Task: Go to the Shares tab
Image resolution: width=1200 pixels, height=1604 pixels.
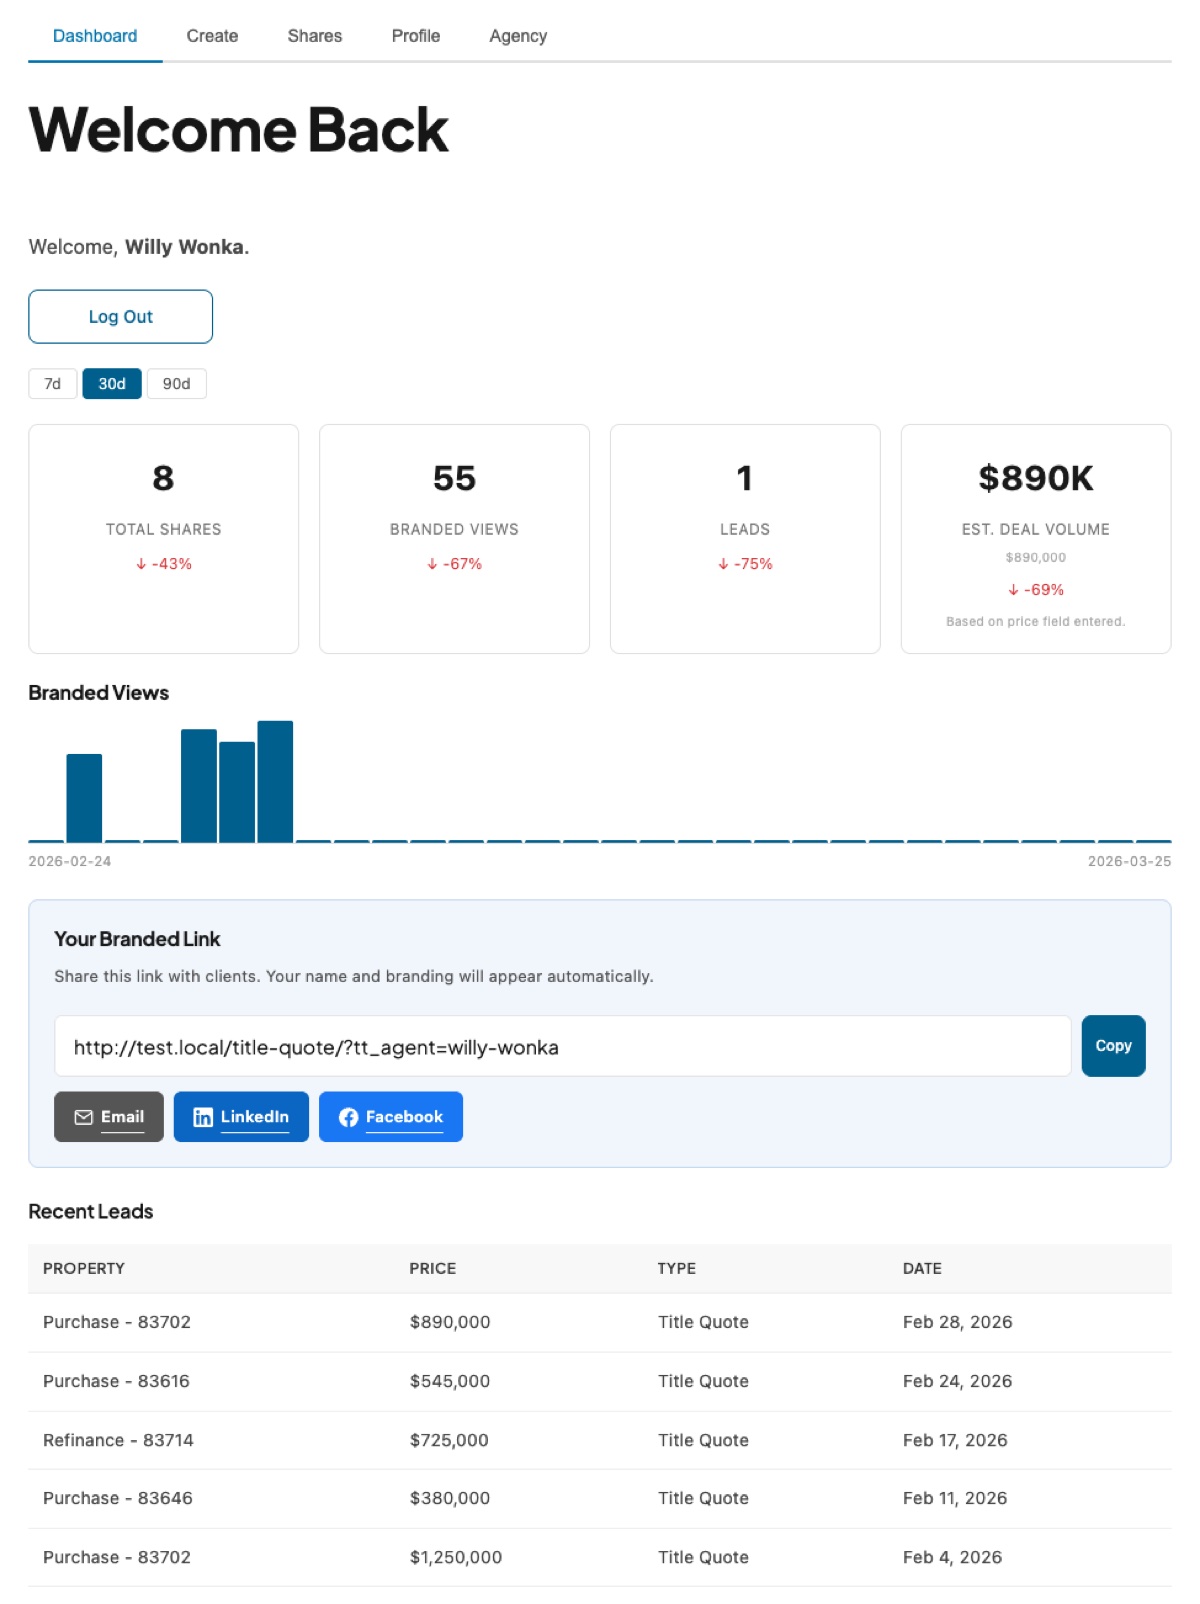Action: (315, 36)
